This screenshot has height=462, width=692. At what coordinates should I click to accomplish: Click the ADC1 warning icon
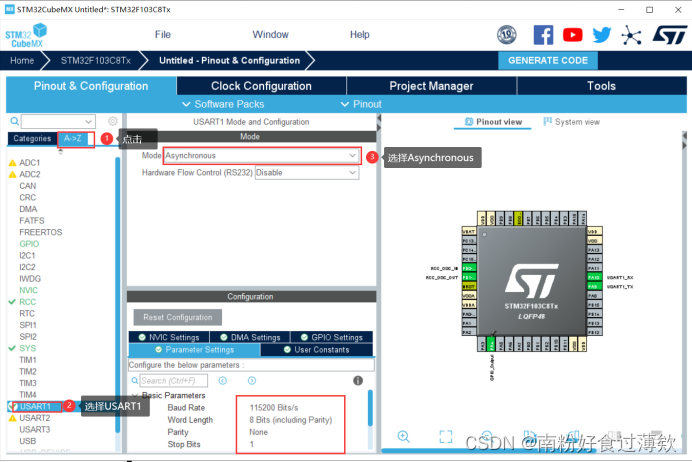[x=12, y=163]
